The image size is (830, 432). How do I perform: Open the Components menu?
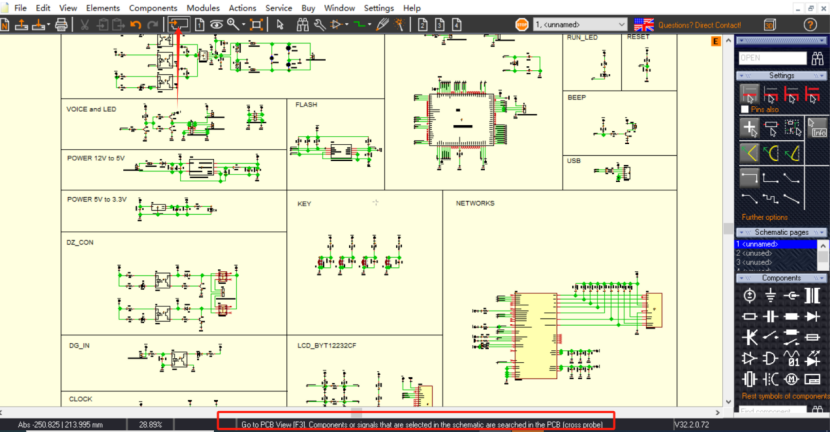coord(153,8)
